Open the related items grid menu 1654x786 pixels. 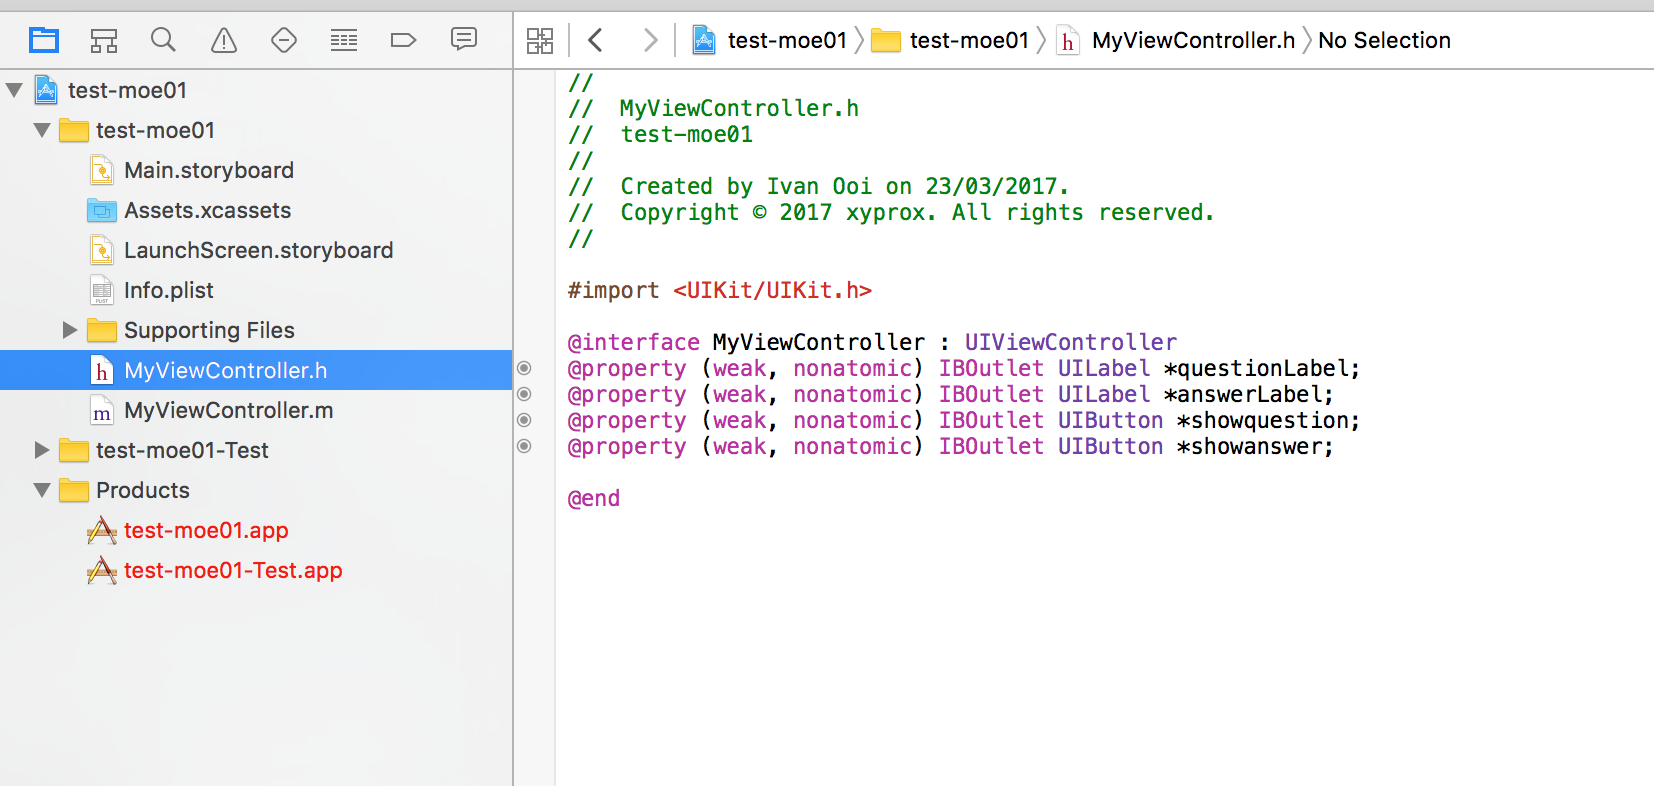point(540,40)
